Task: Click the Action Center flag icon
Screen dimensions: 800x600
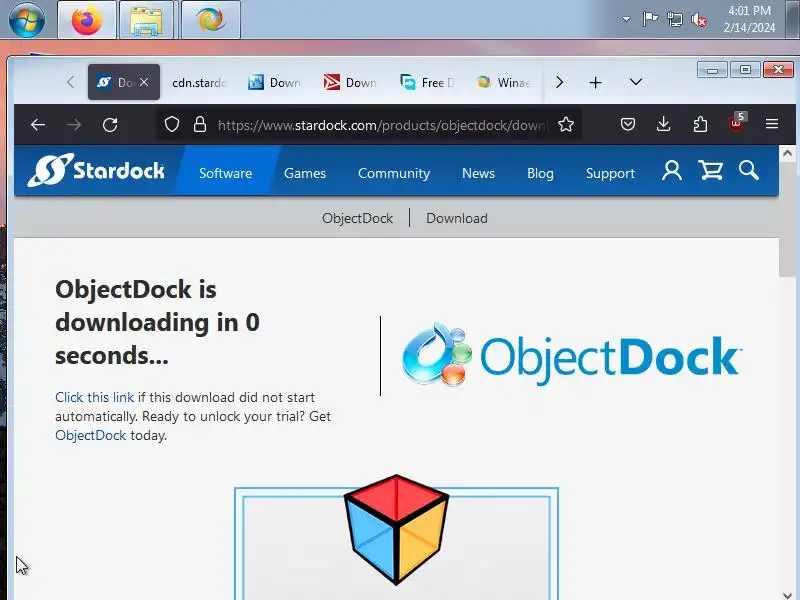Action: (650, 19)
